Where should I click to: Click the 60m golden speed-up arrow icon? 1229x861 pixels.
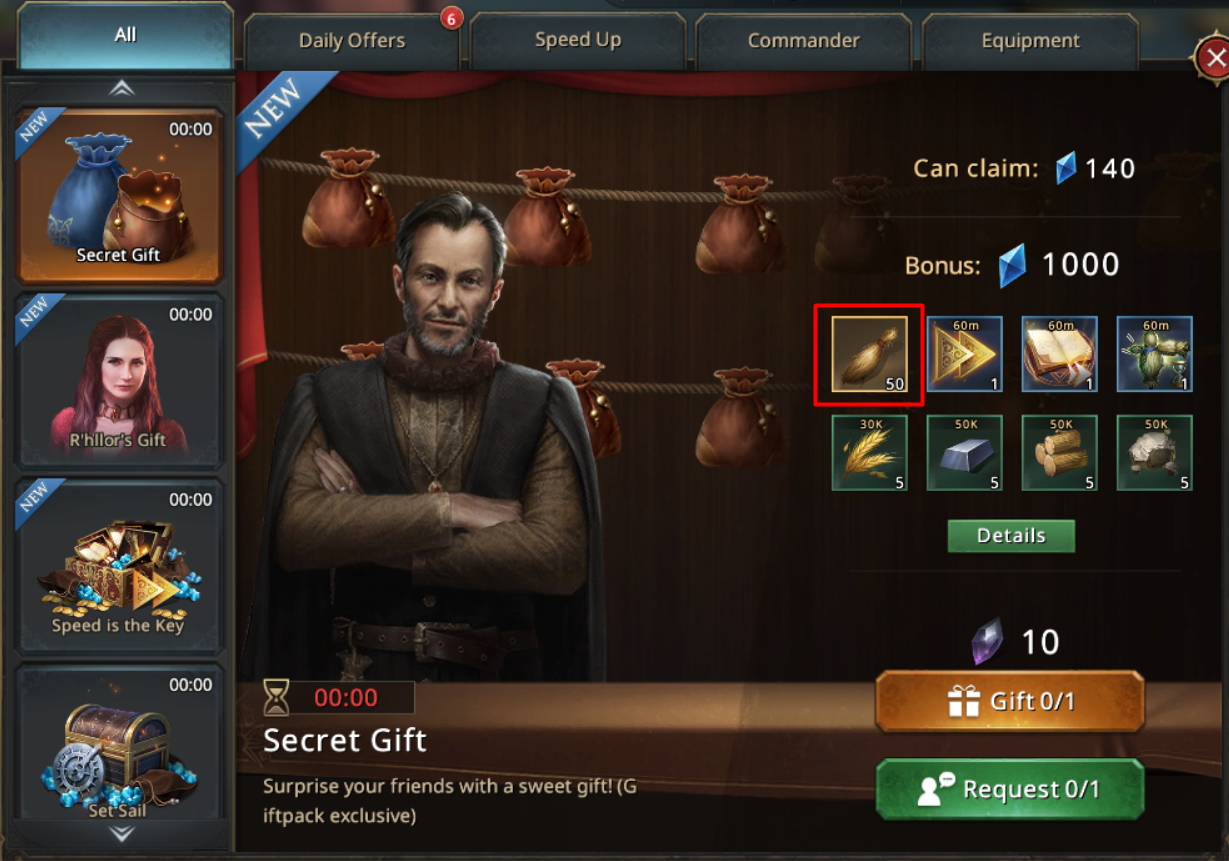[x=964, y=354]
